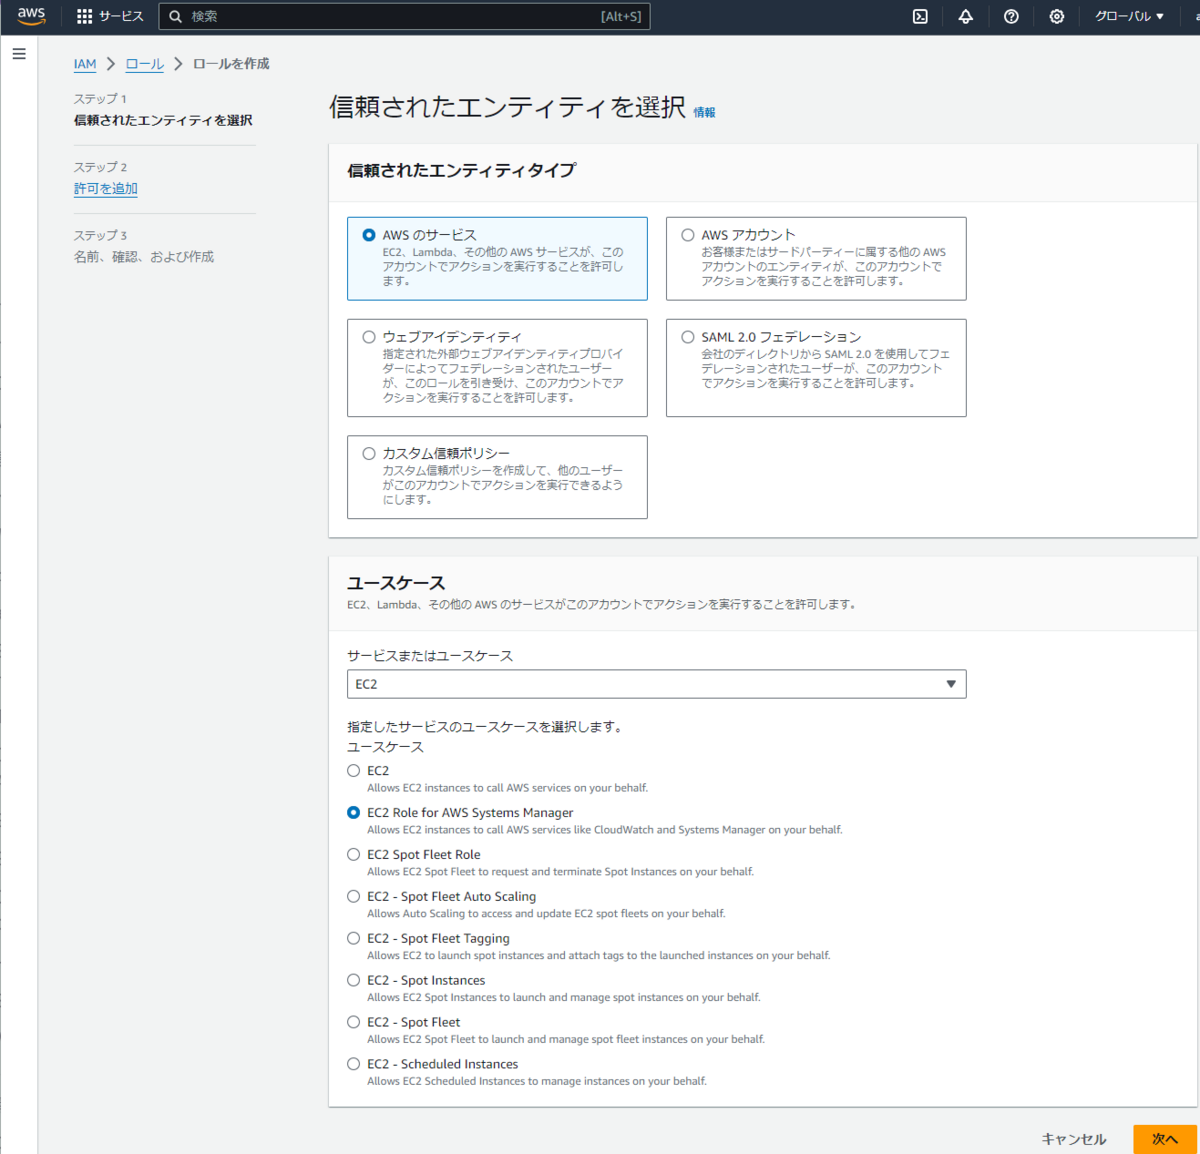
Task: Select the plain EC2 use case
Action: 353,771
